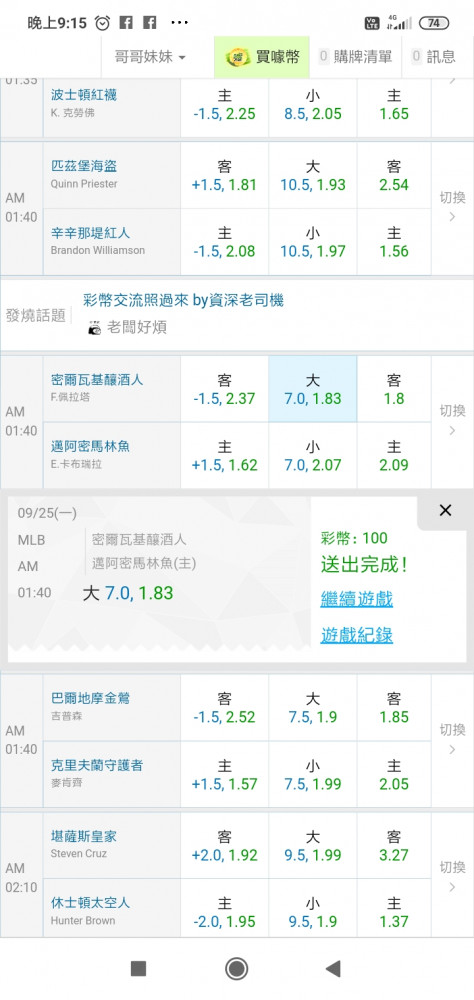Switch (切換) the Brewers vs Marlins row
Viewport: 474px width, 1000px height.
[452, 420]
